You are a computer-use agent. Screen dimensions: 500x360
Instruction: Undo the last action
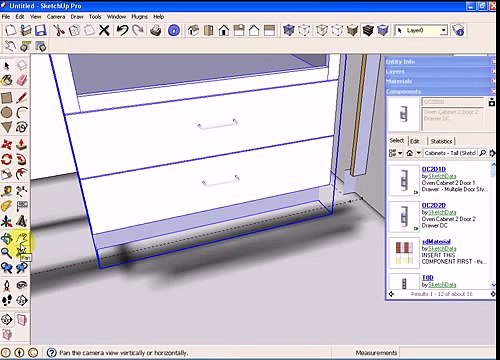tap(122, 31)
